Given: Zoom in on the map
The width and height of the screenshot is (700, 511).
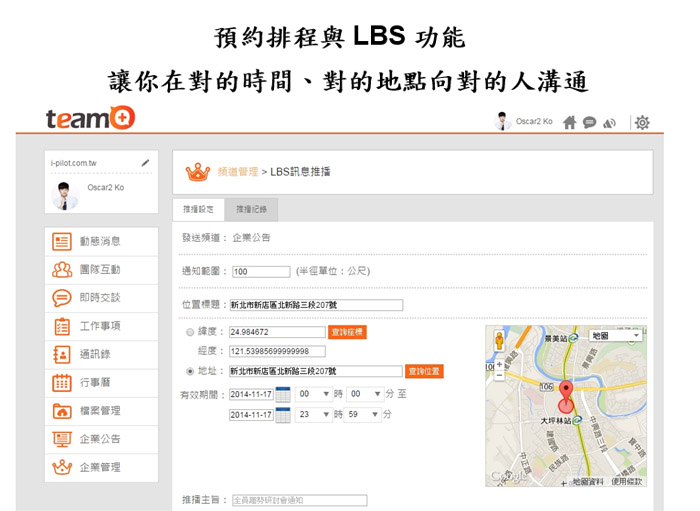Looking at the screenshot, I should coord(500,365).
